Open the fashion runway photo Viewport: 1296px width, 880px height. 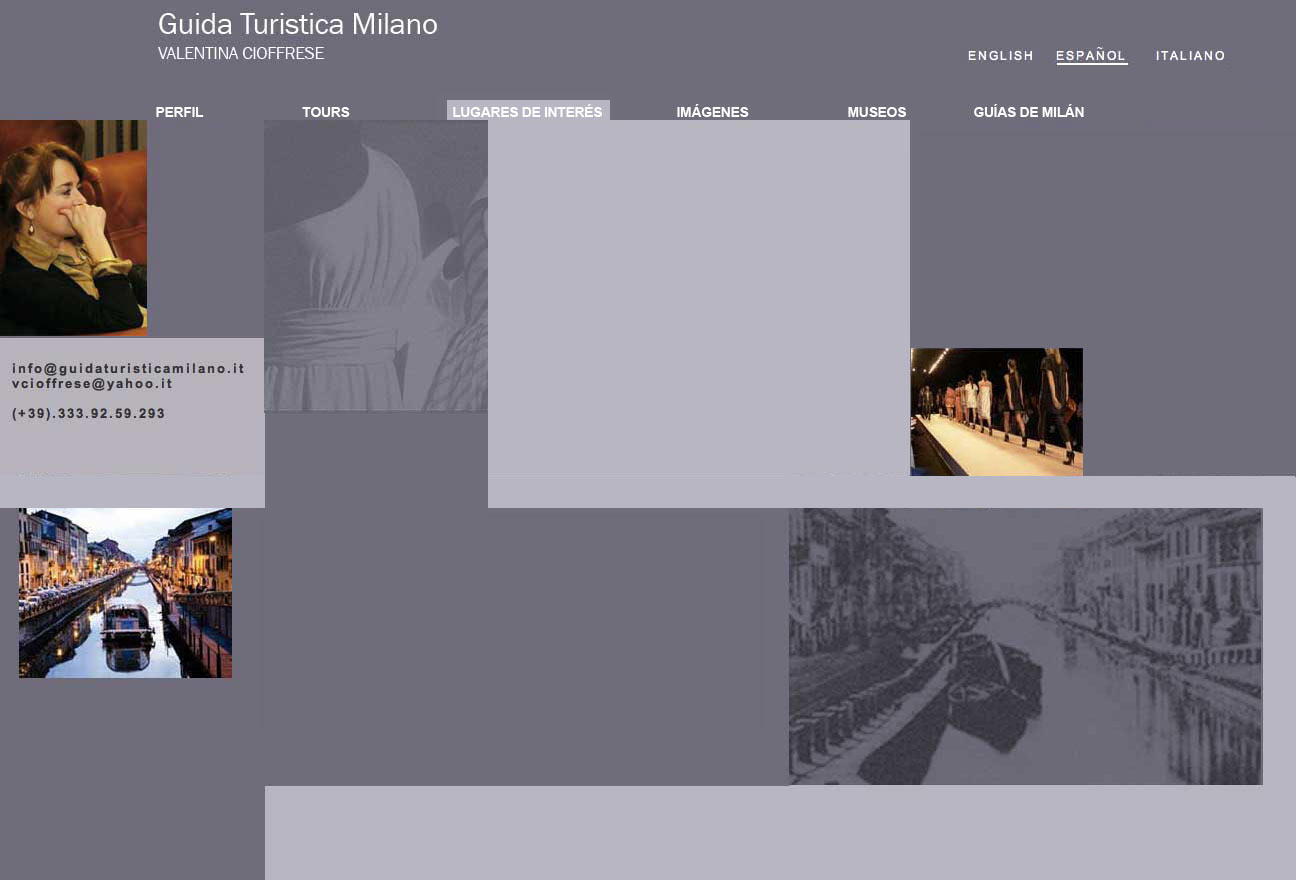(x=996, y=412)
